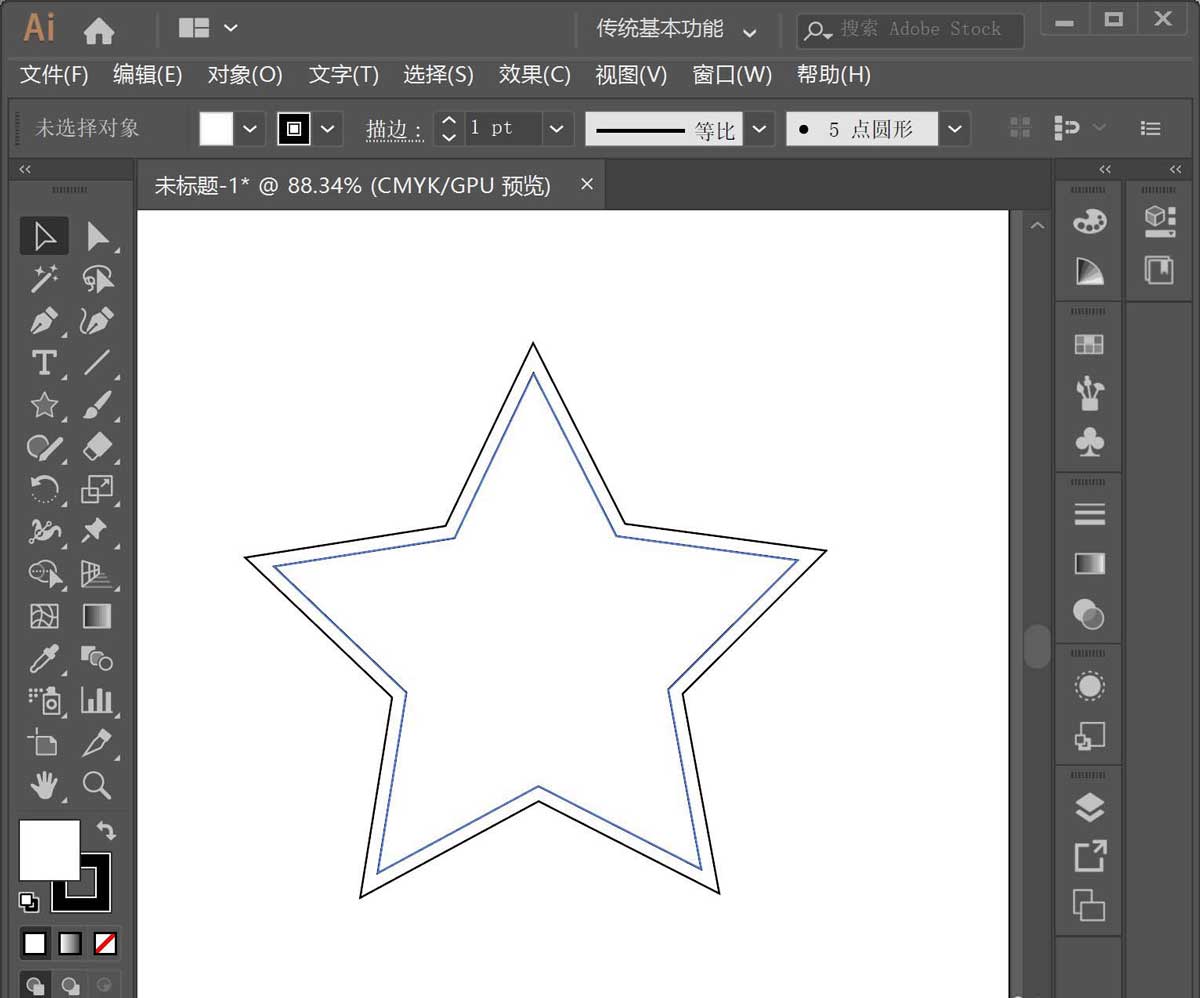Open stroke color dropdown in control bar
This screenshot has width=1200, height=998.
pyautogui.click(x=328, y=128)
